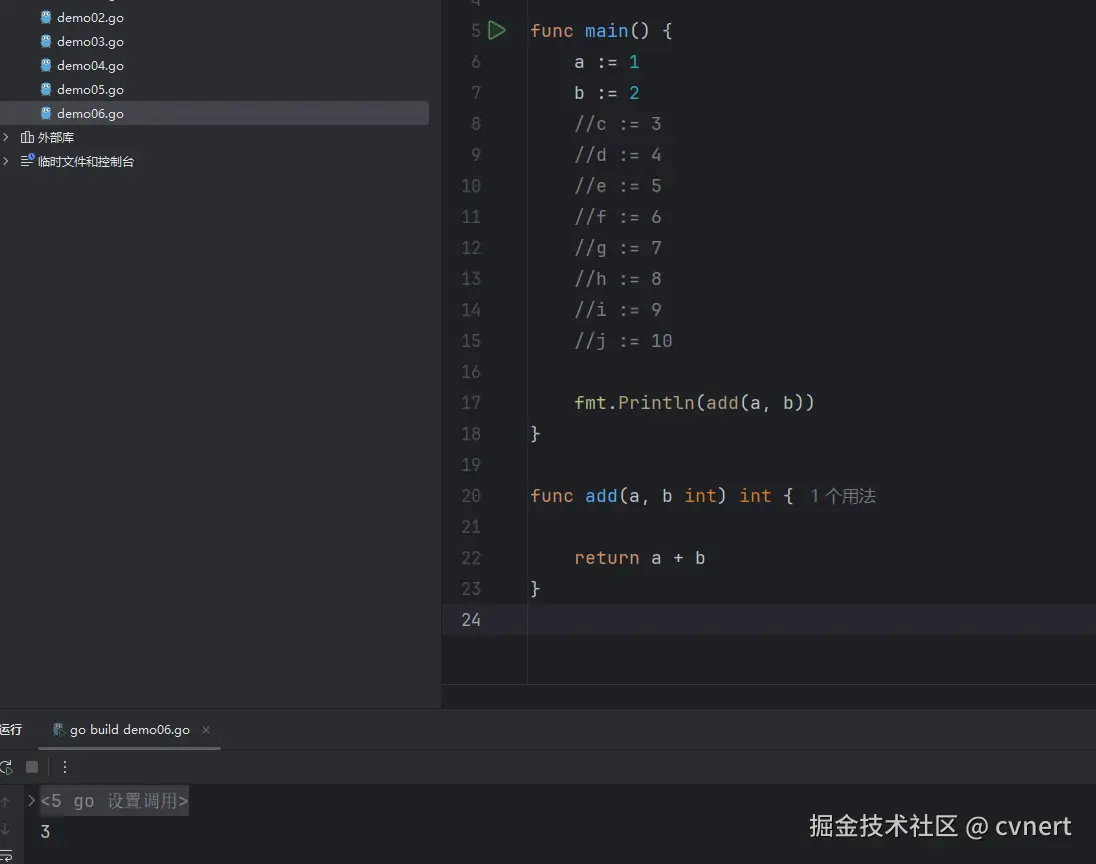Expand the 外部库 node

coord(6,137)
